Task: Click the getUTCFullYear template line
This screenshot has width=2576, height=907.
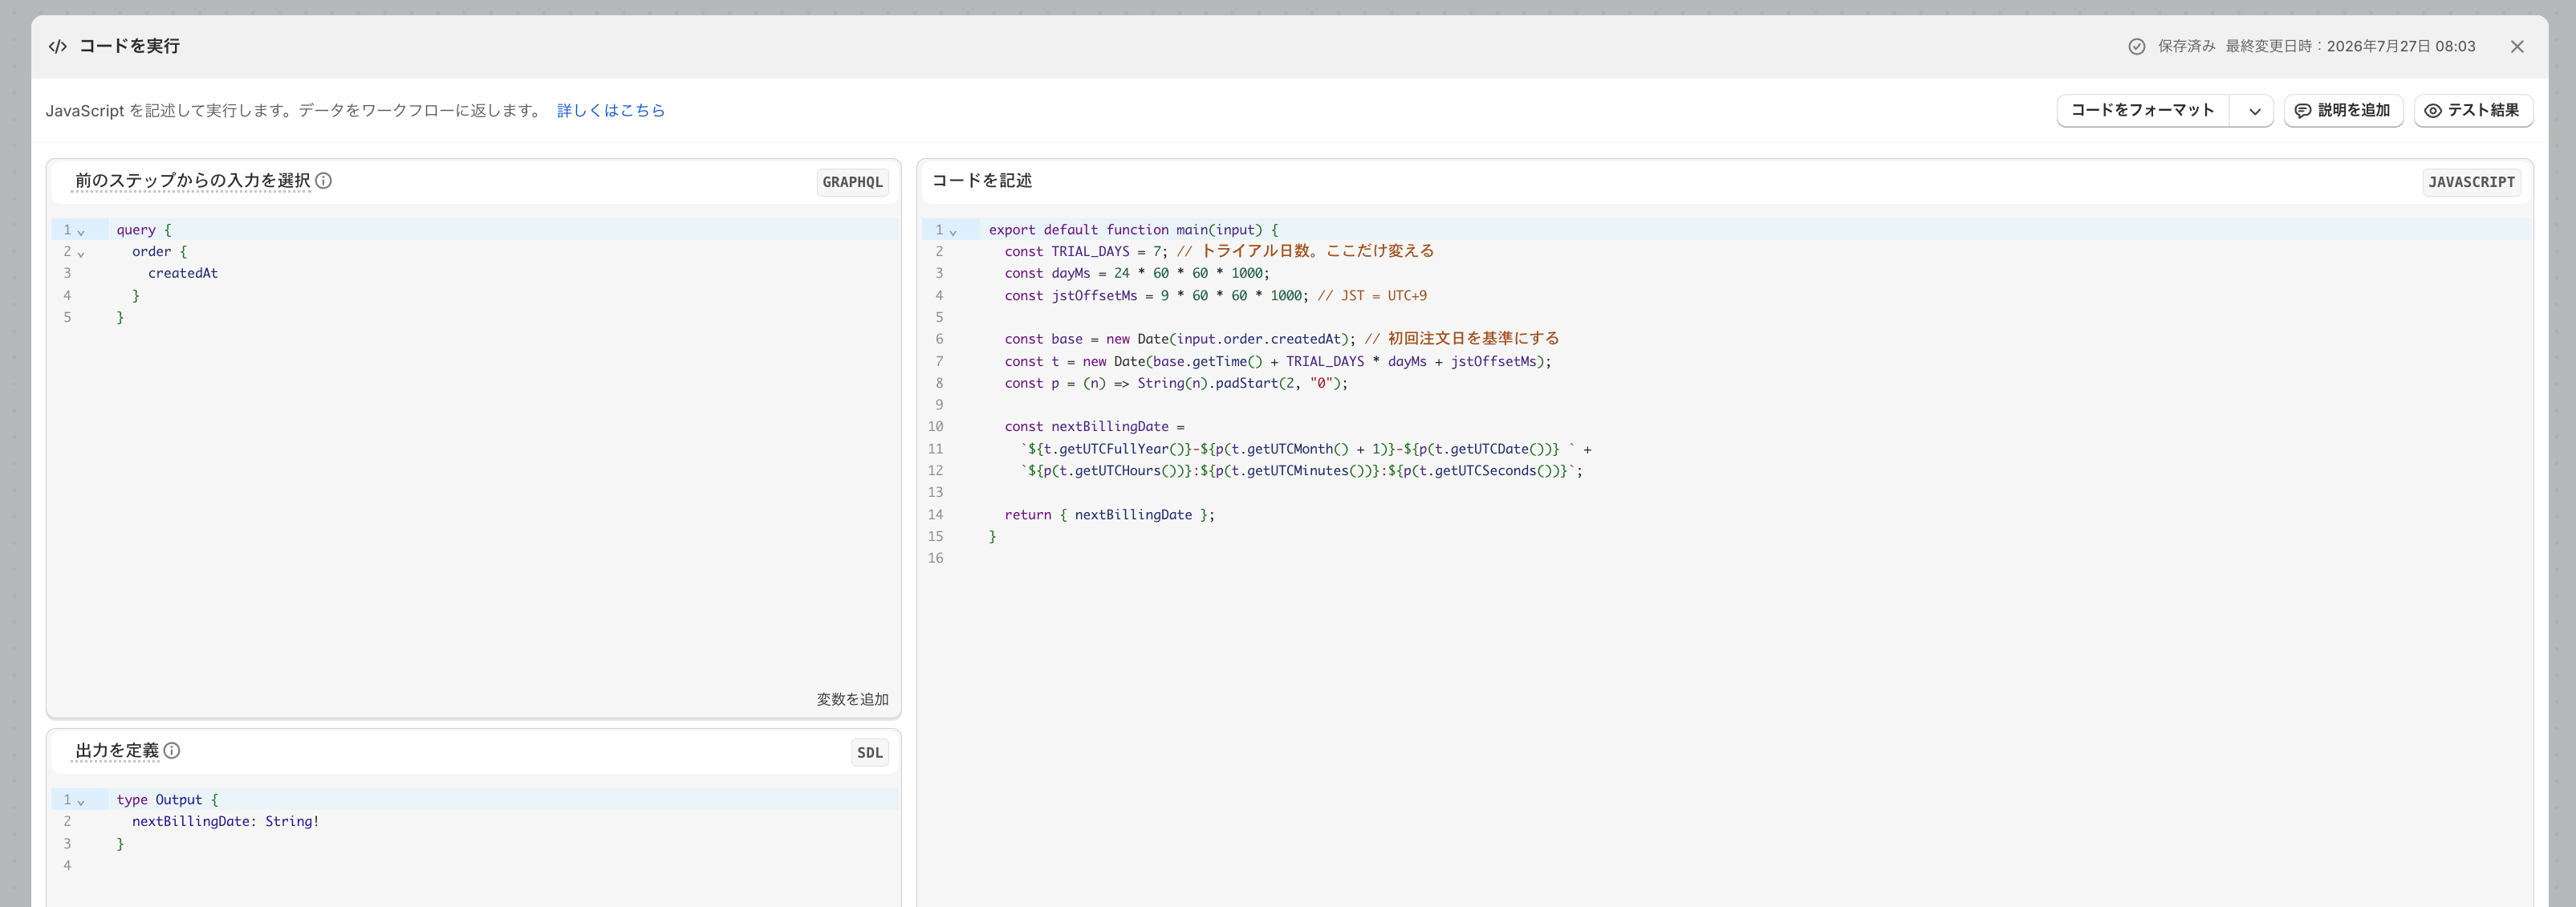Action: pyautogui.click(x=1306, y=449)
